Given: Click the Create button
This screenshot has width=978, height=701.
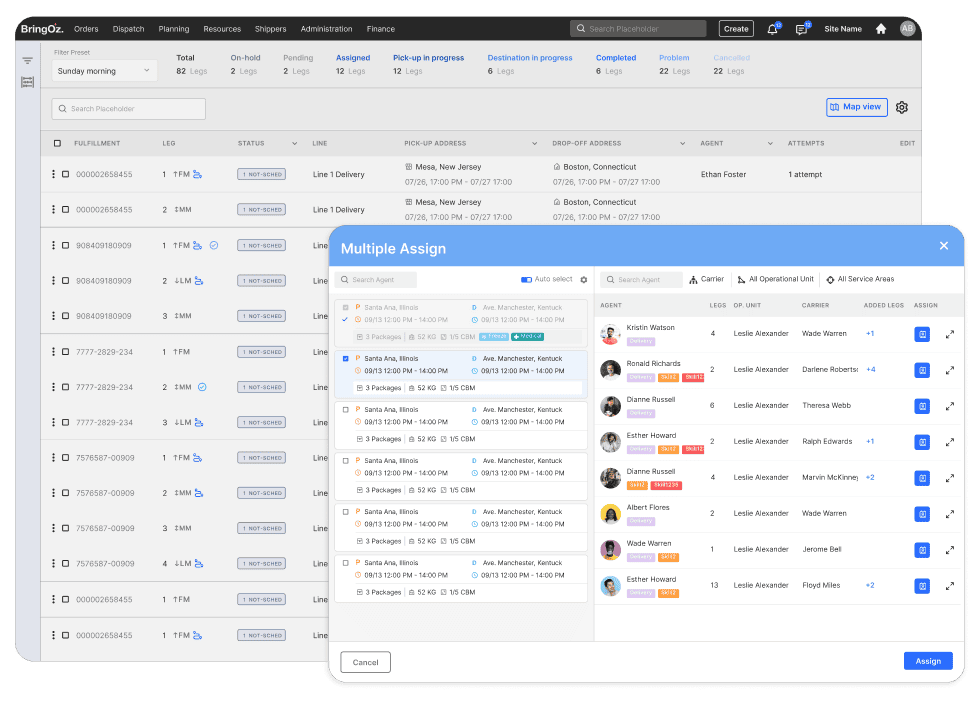Looking at the screenshot, I should click(736, 29).
